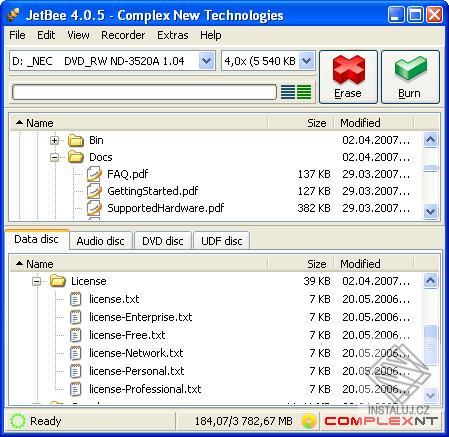Open the View menu
Screen dimensions: 449x437
[78, 35]
